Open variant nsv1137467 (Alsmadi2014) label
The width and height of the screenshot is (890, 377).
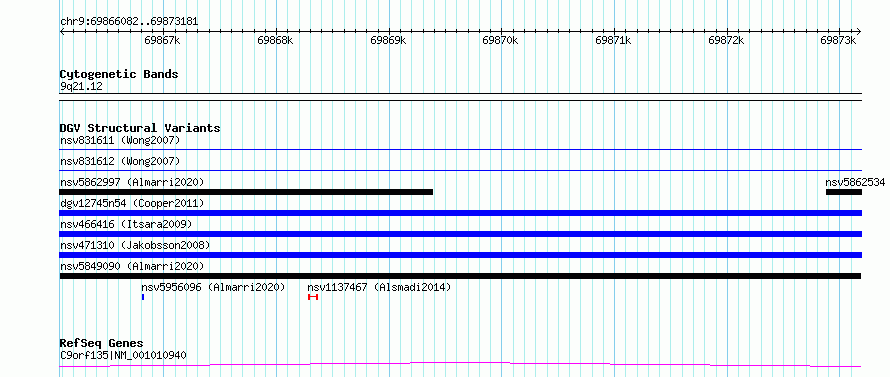pyautogui.click(x=379, y=287)
